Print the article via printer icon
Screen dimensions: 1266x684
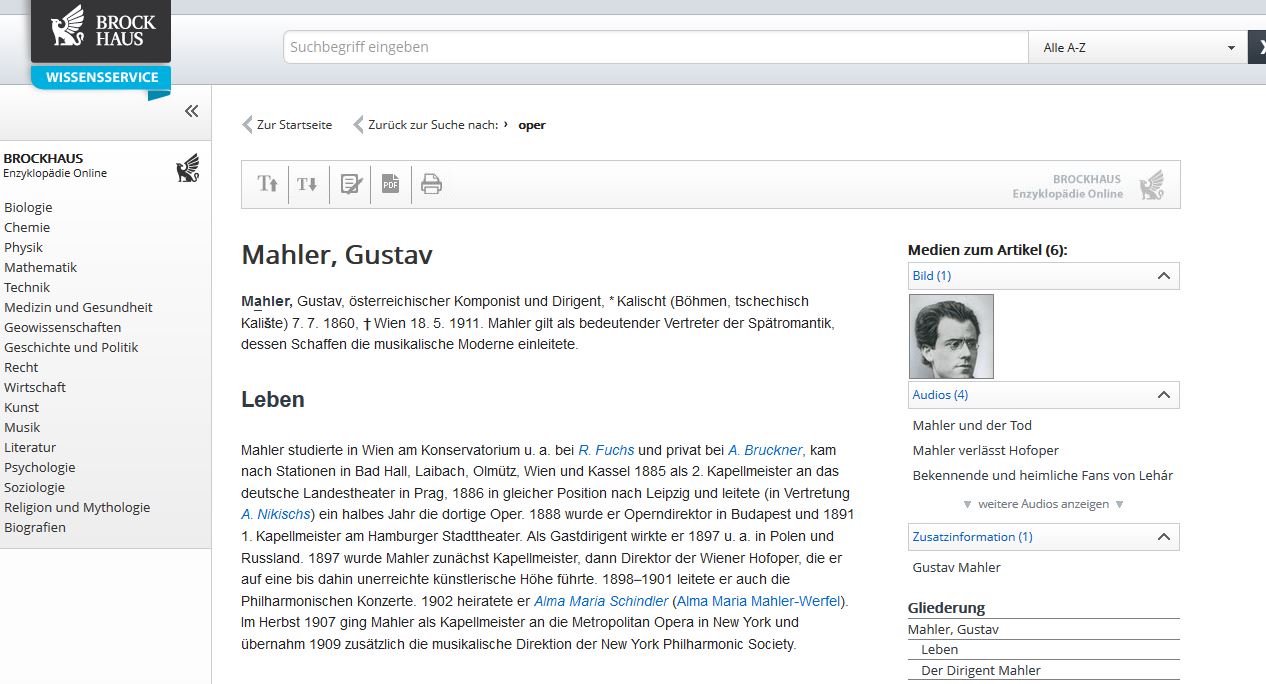click(x=431, y=184)
